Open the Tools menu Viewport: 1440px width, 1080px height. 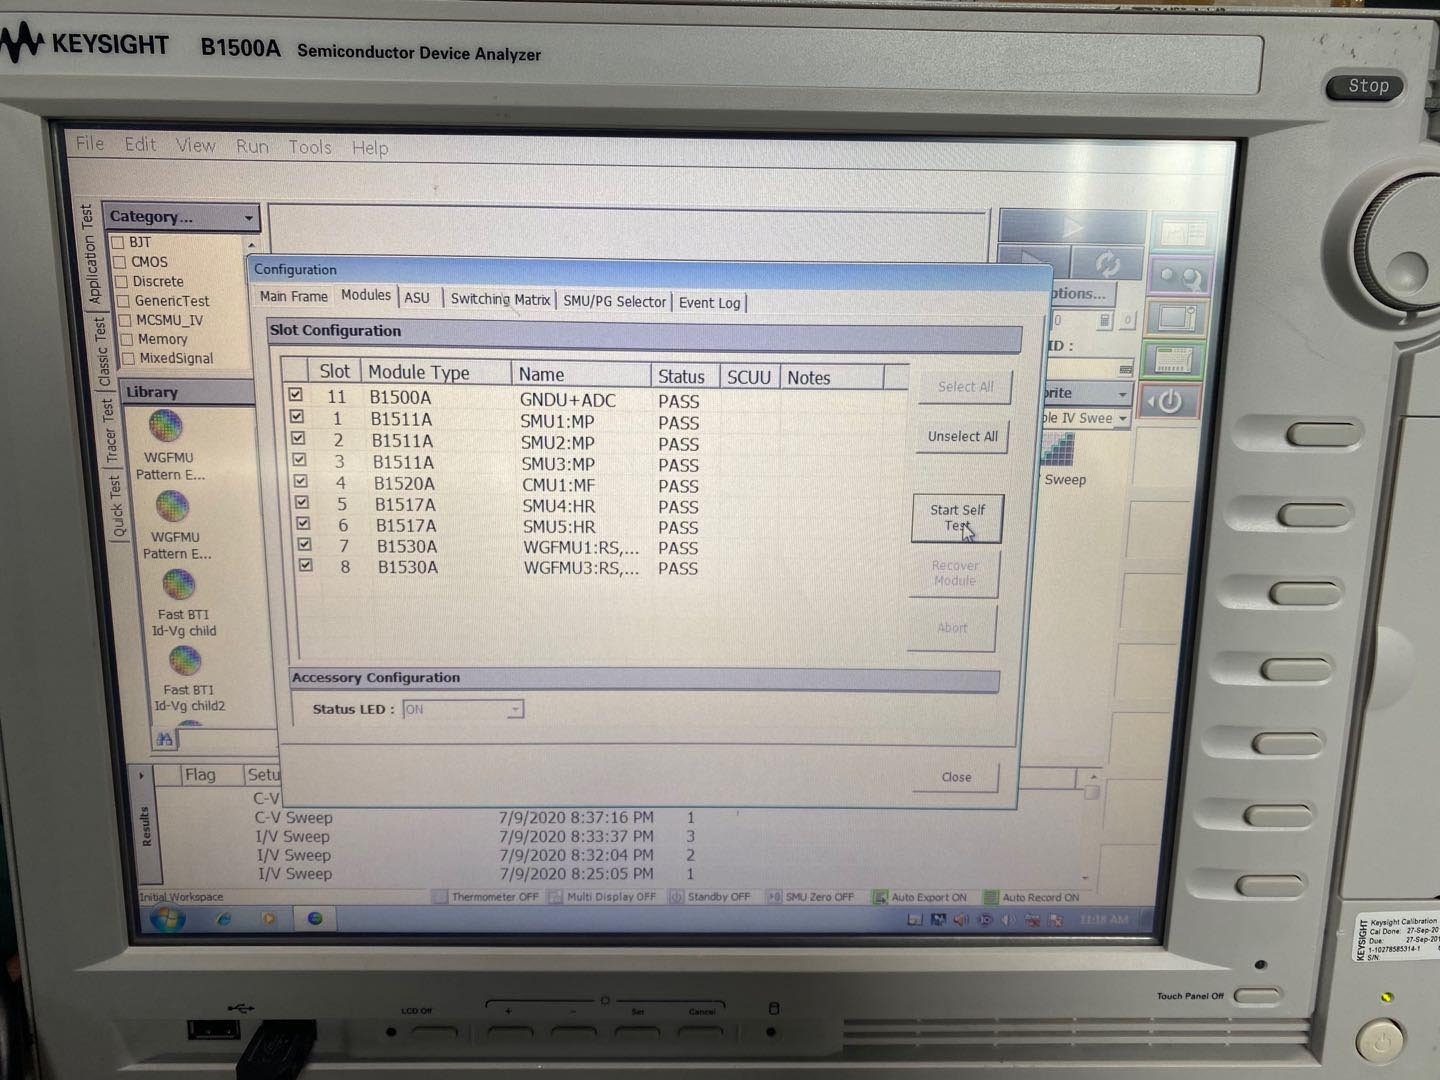310,147
